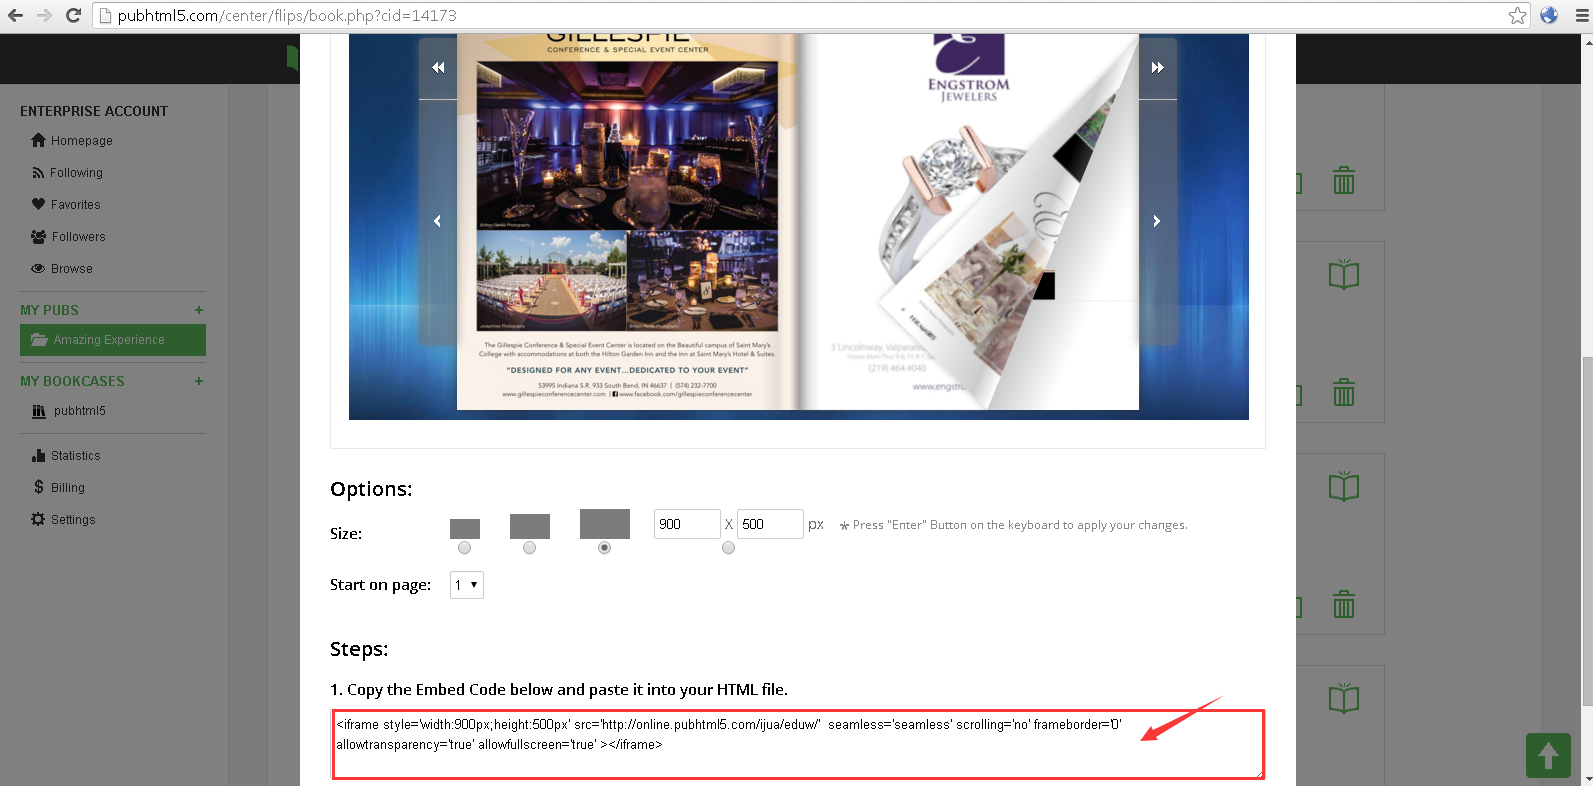This screenshot has height=786, width=1593.
Task: Open Followers via its people icon
Action: pos(39,237)
